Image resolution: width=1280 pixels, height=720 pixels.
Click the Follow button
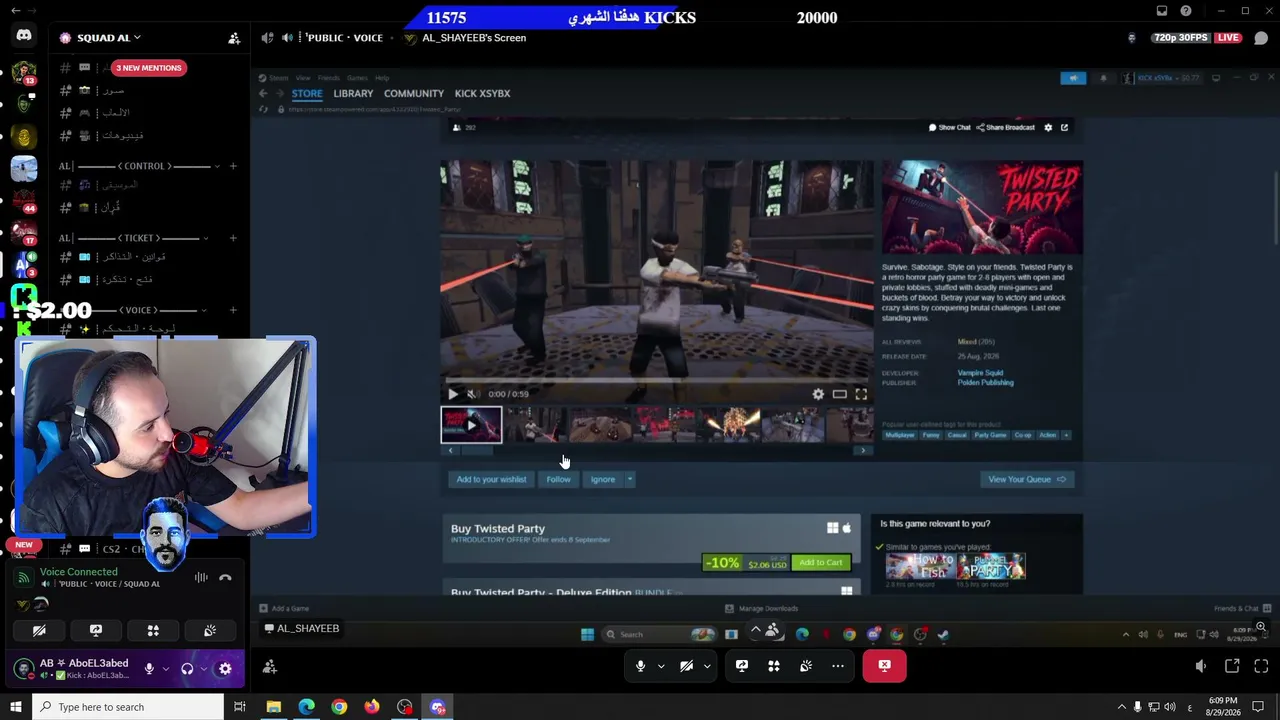tap(559, 479)
